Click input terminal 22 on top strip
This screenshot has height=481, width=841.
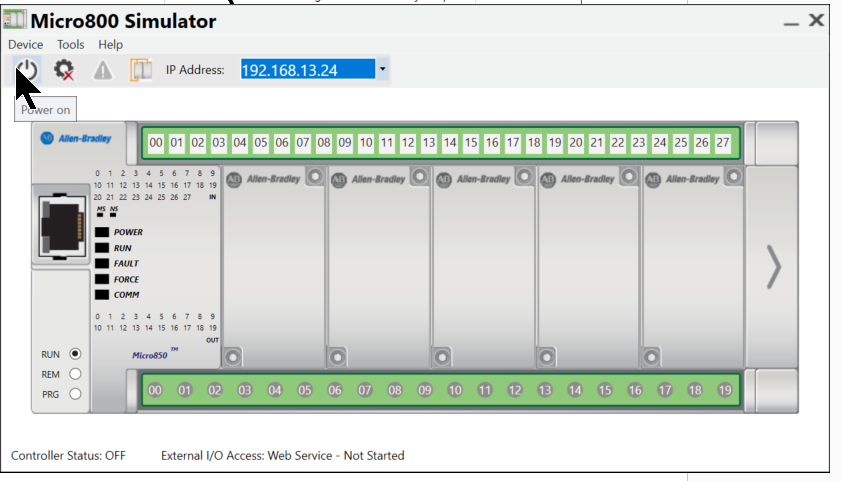618,143
